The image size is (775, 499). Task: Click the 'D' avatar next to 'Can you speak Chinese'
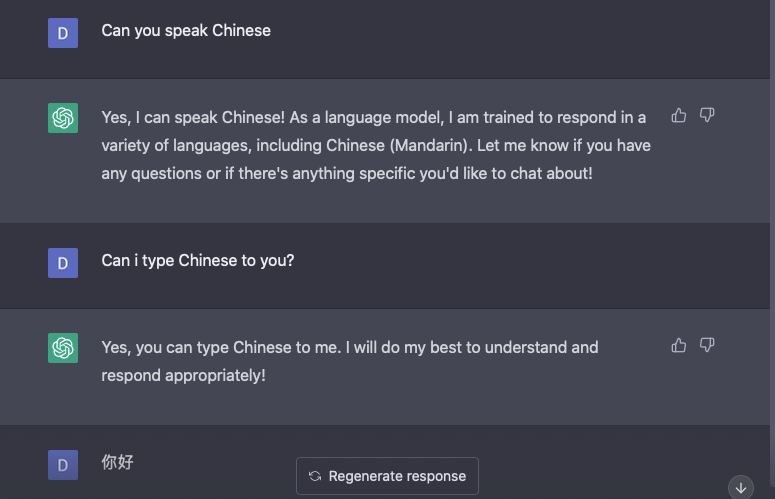tap(63, 32)
